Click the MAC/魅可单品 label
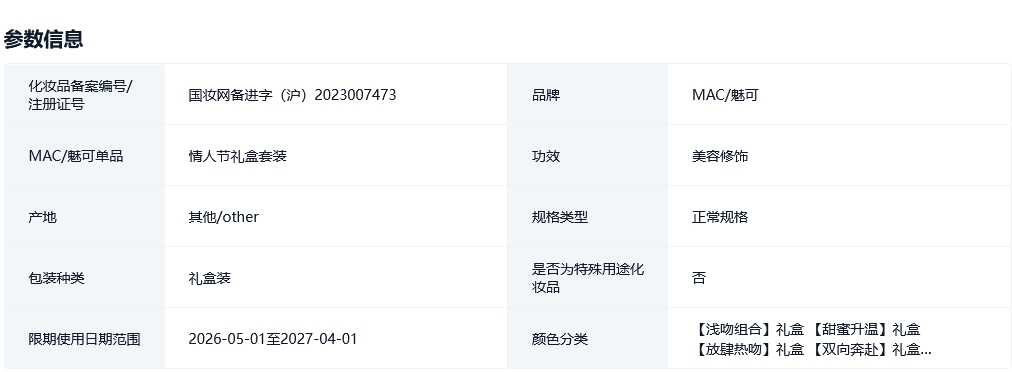Screen dimensions: 1012x372 (x=76, y=156)
